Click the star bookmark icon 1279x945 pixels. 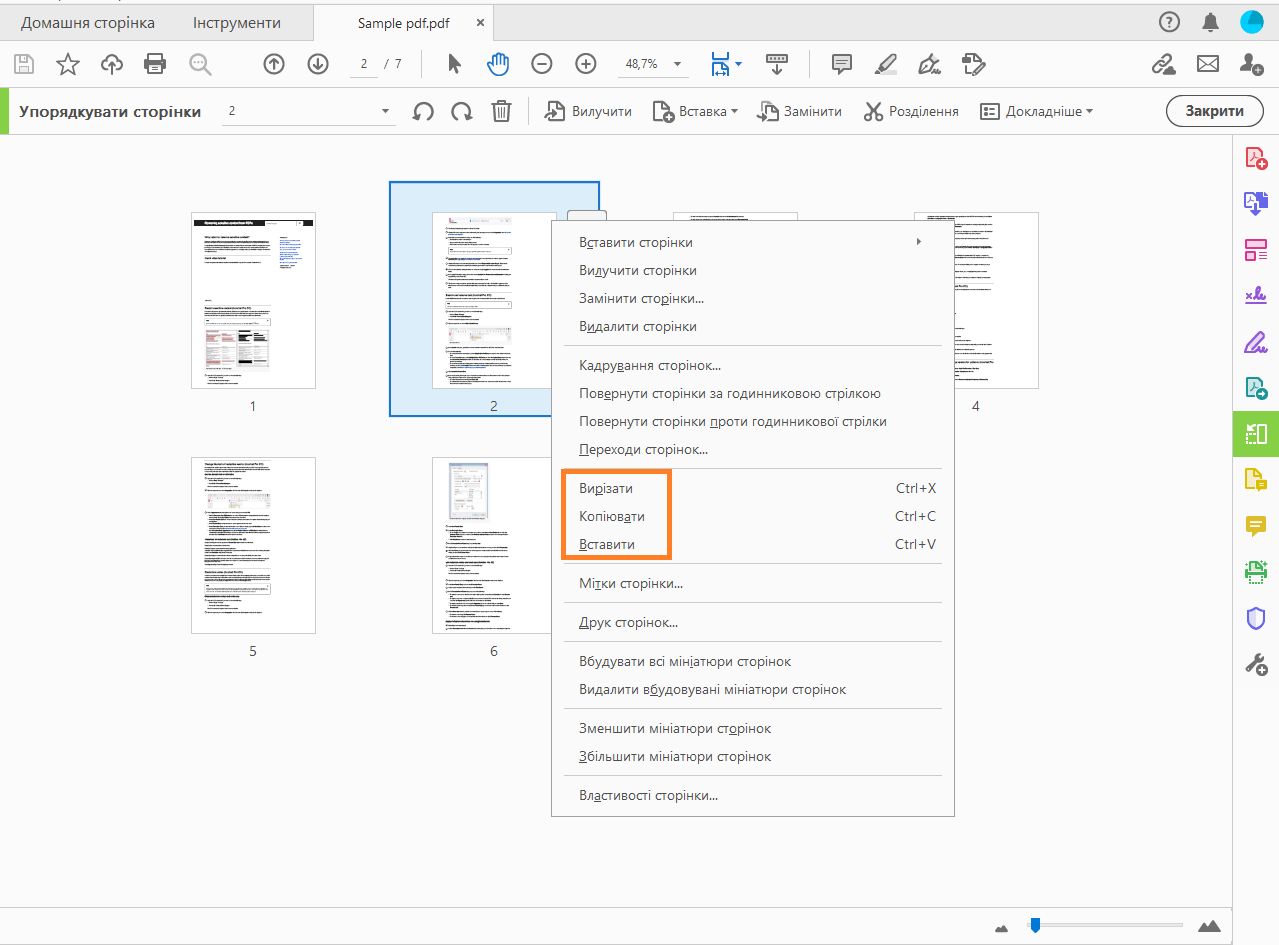[67, 64]
